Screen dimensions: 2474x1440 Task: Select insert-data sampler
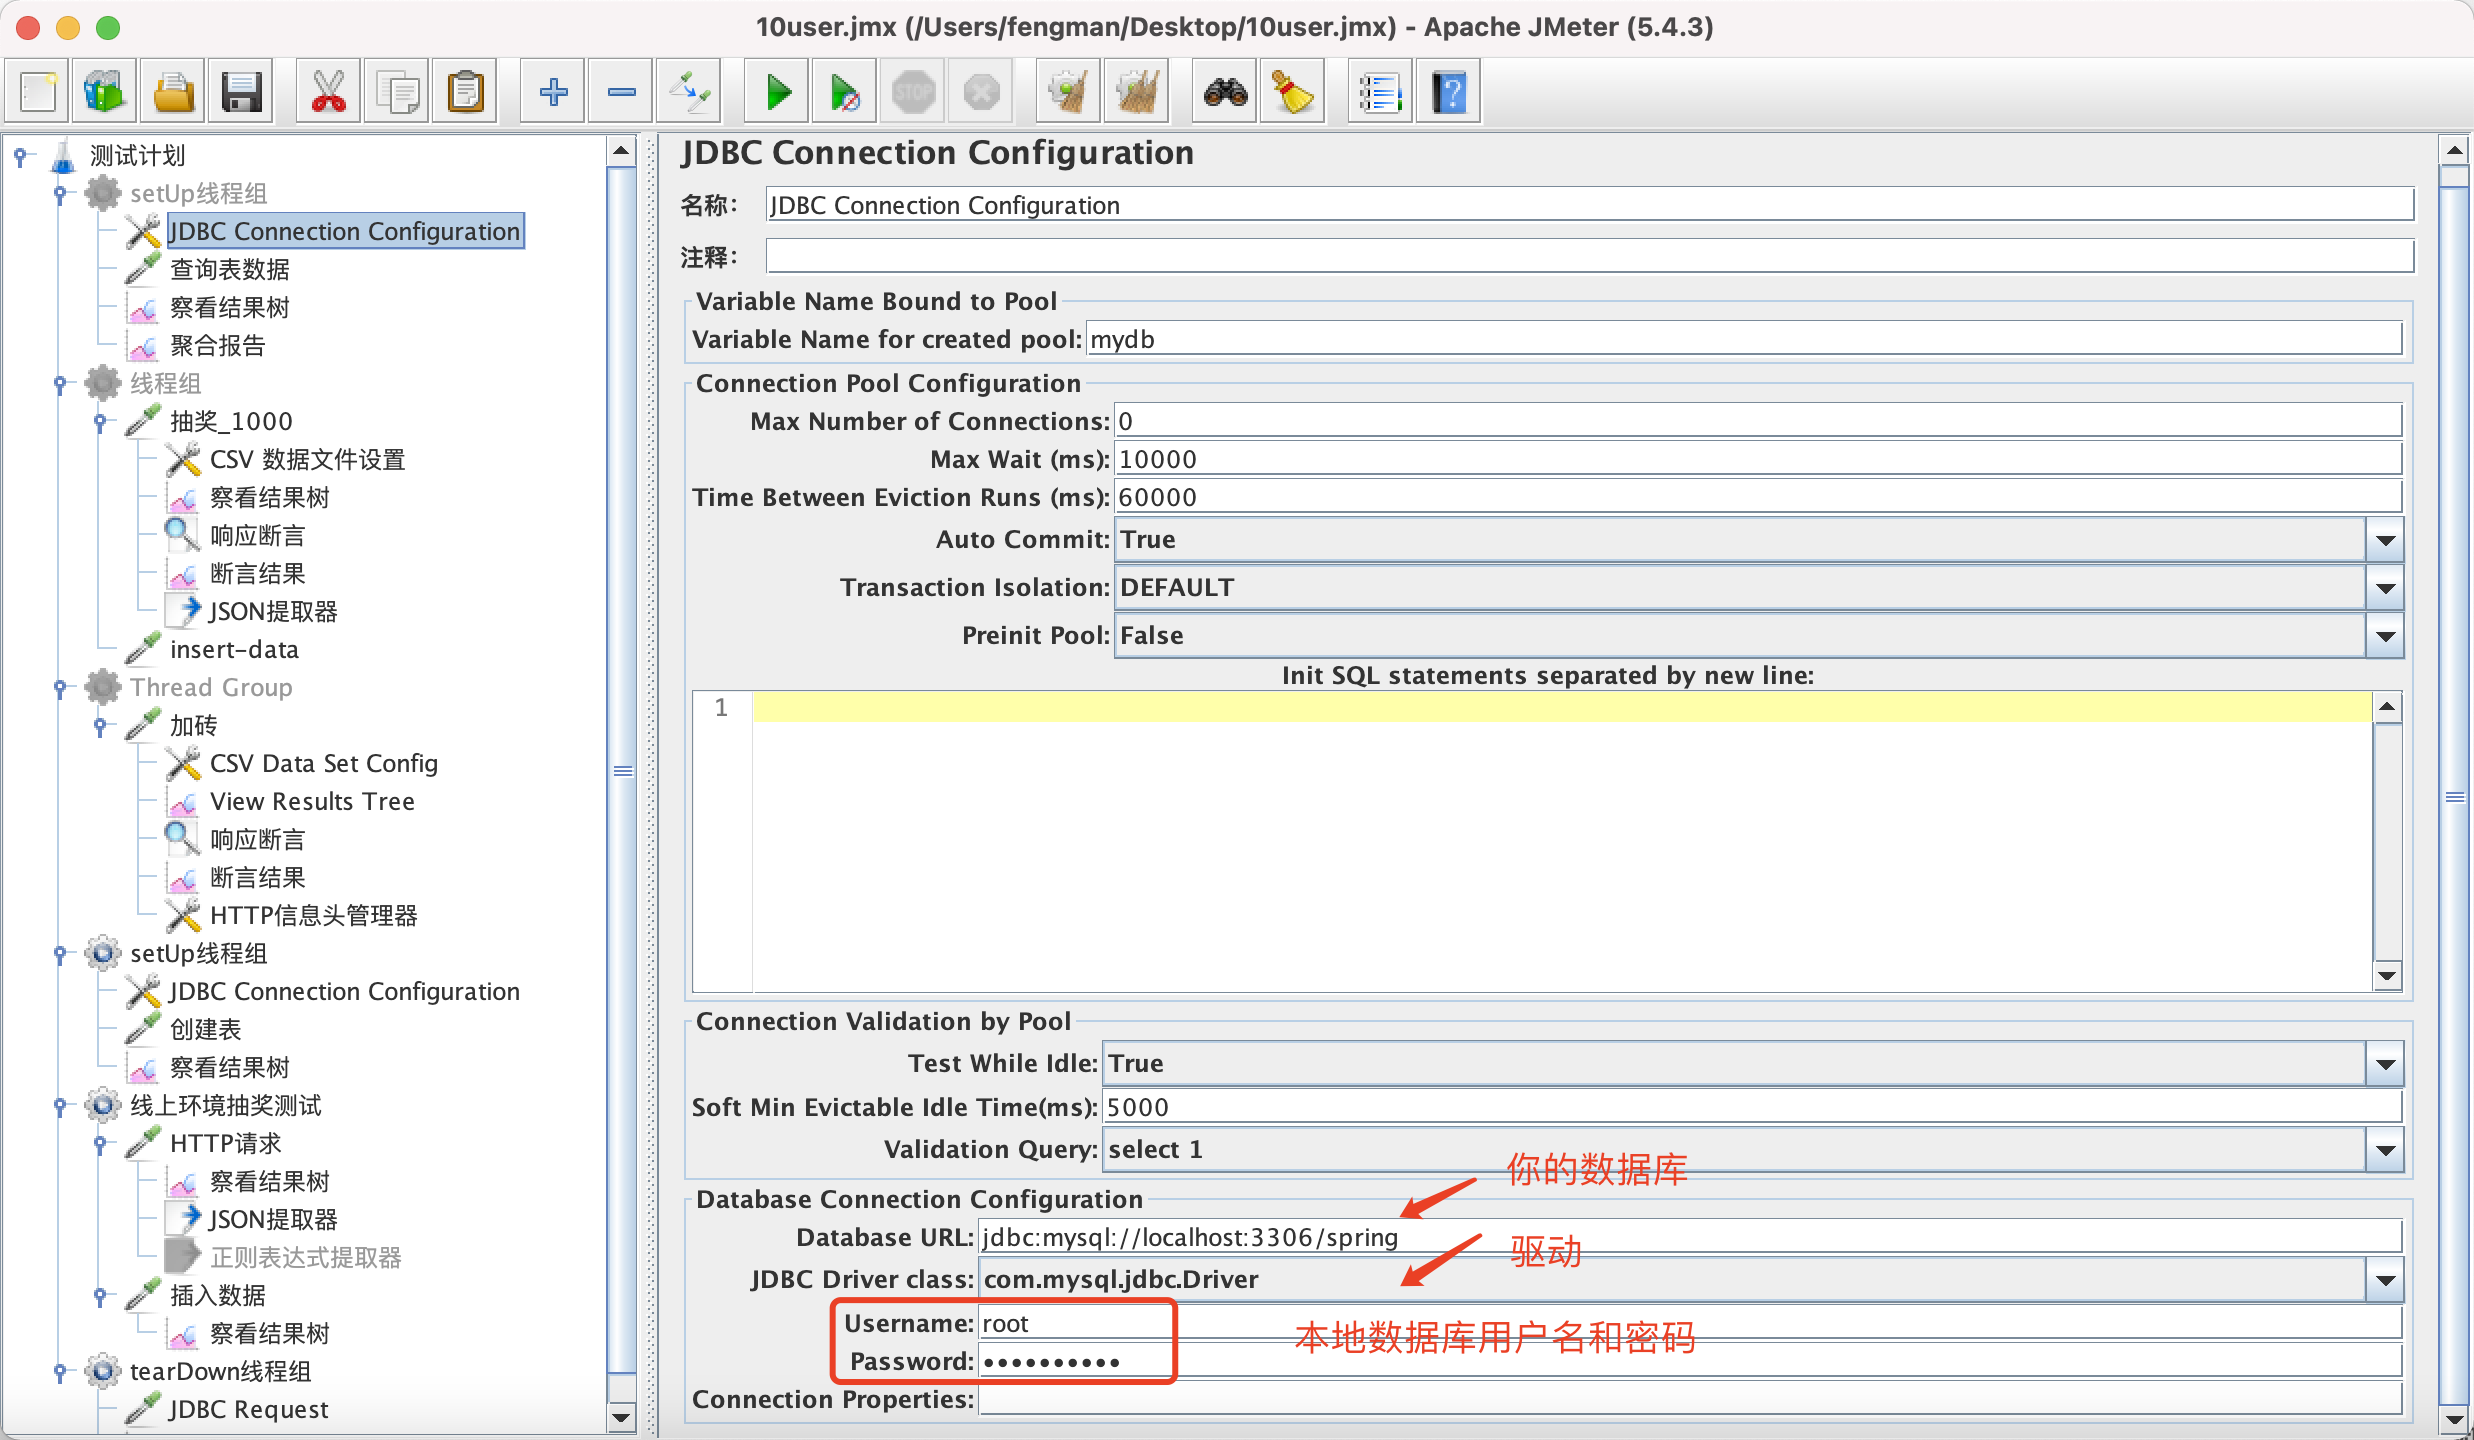[x=234, y=650]
